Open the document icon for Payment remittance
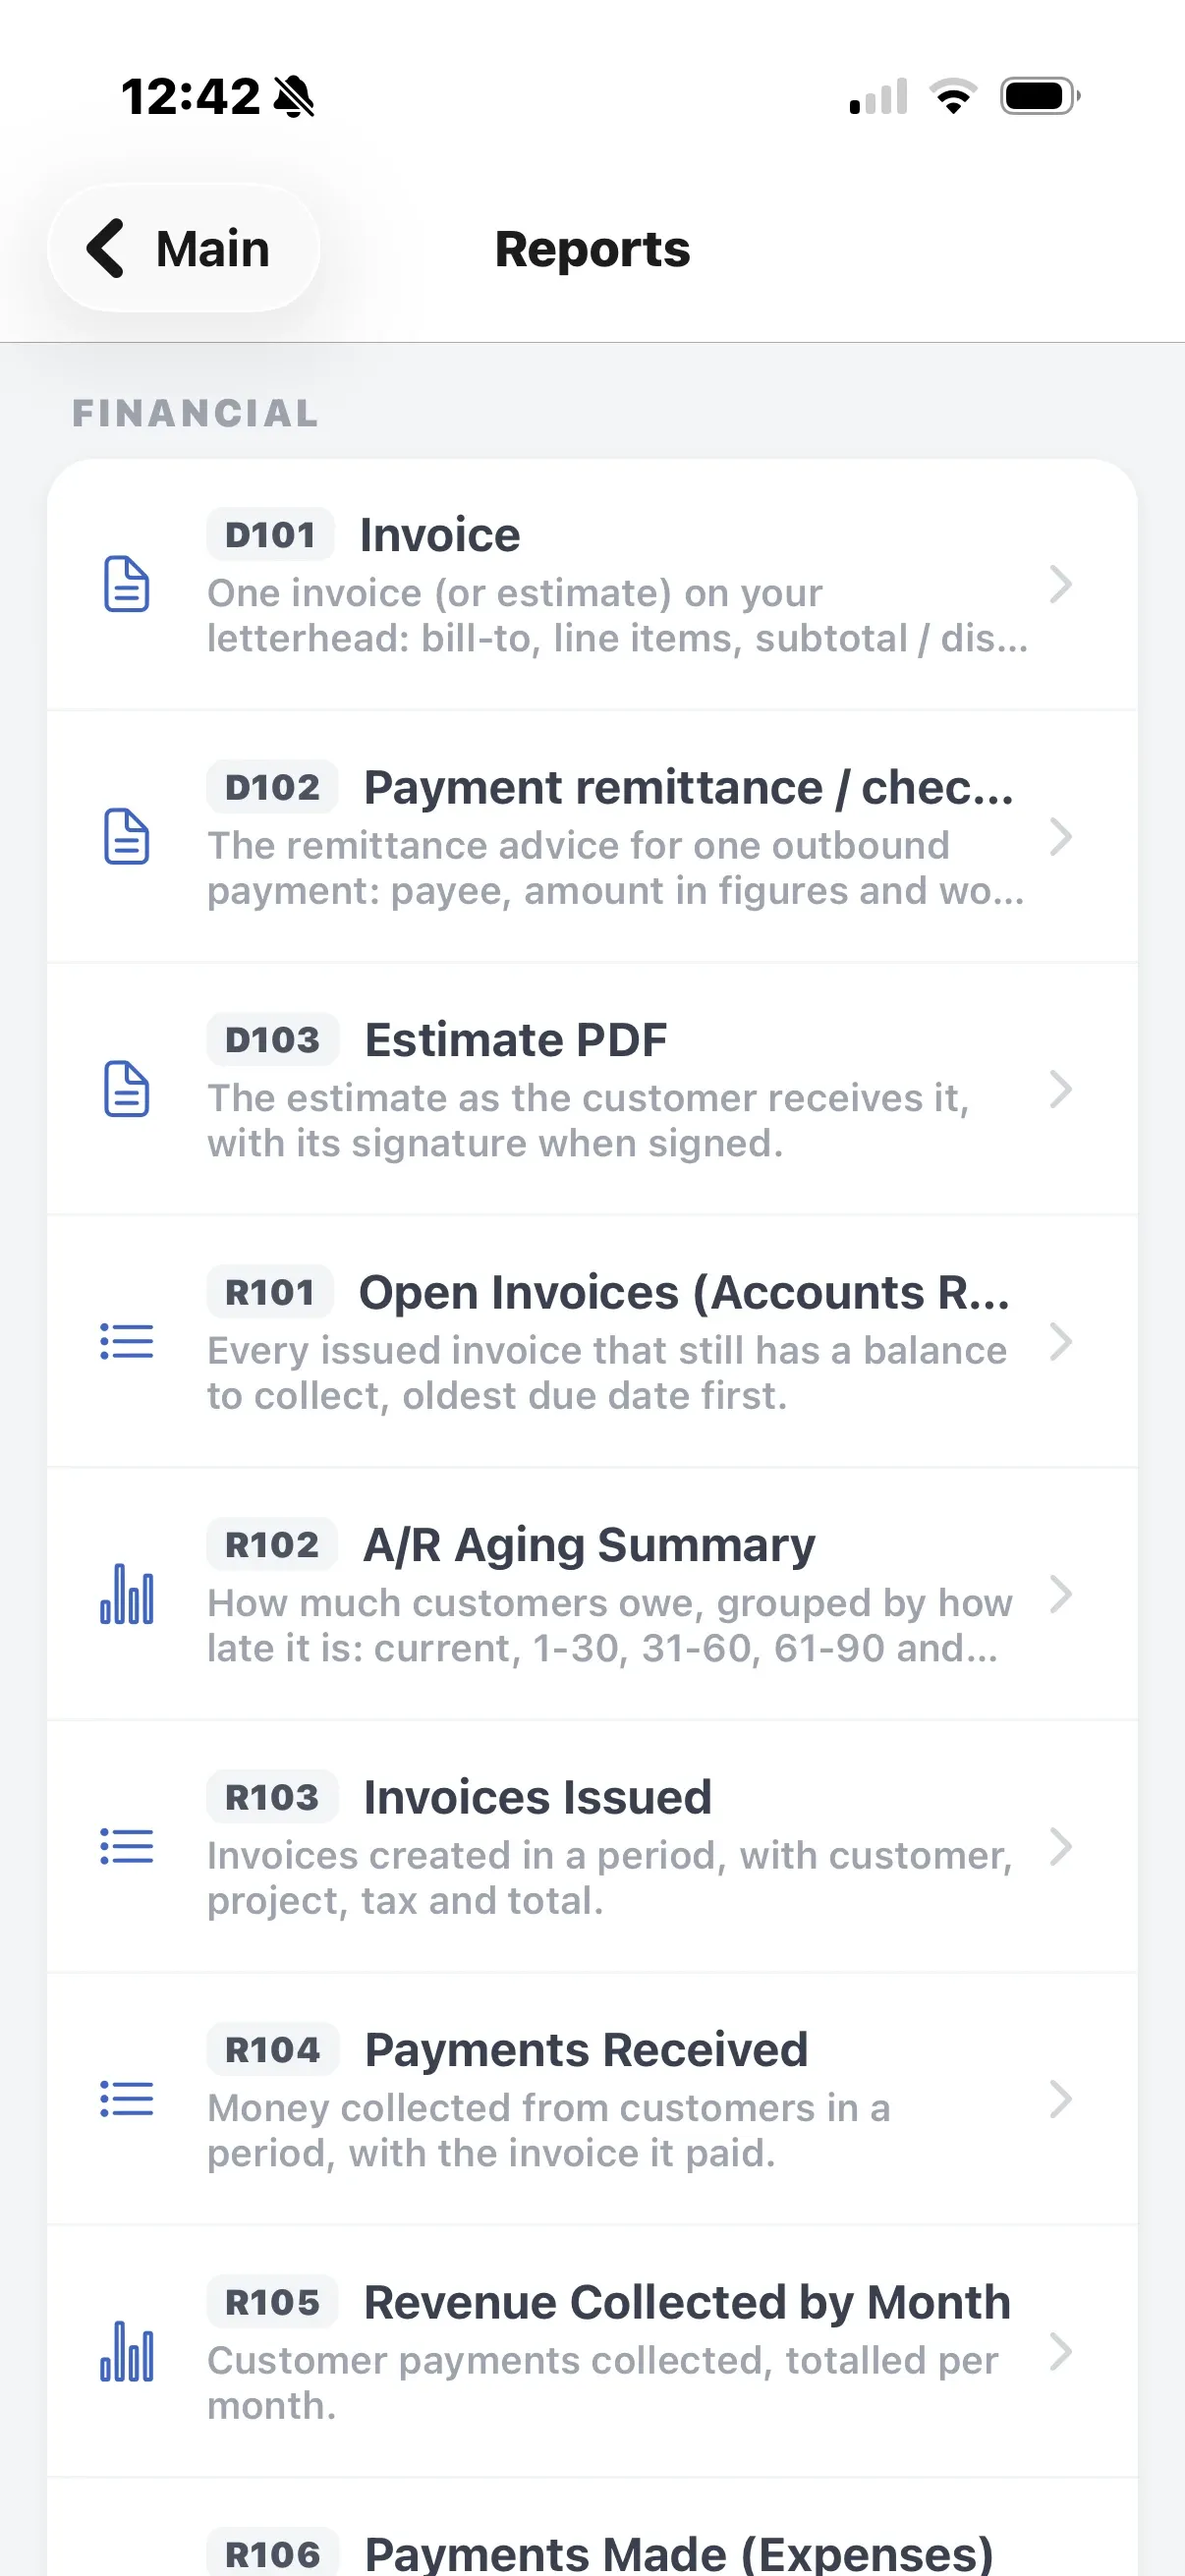Image resolution: width=1185 pixels, height=2576 pixels. pos(127,836)
